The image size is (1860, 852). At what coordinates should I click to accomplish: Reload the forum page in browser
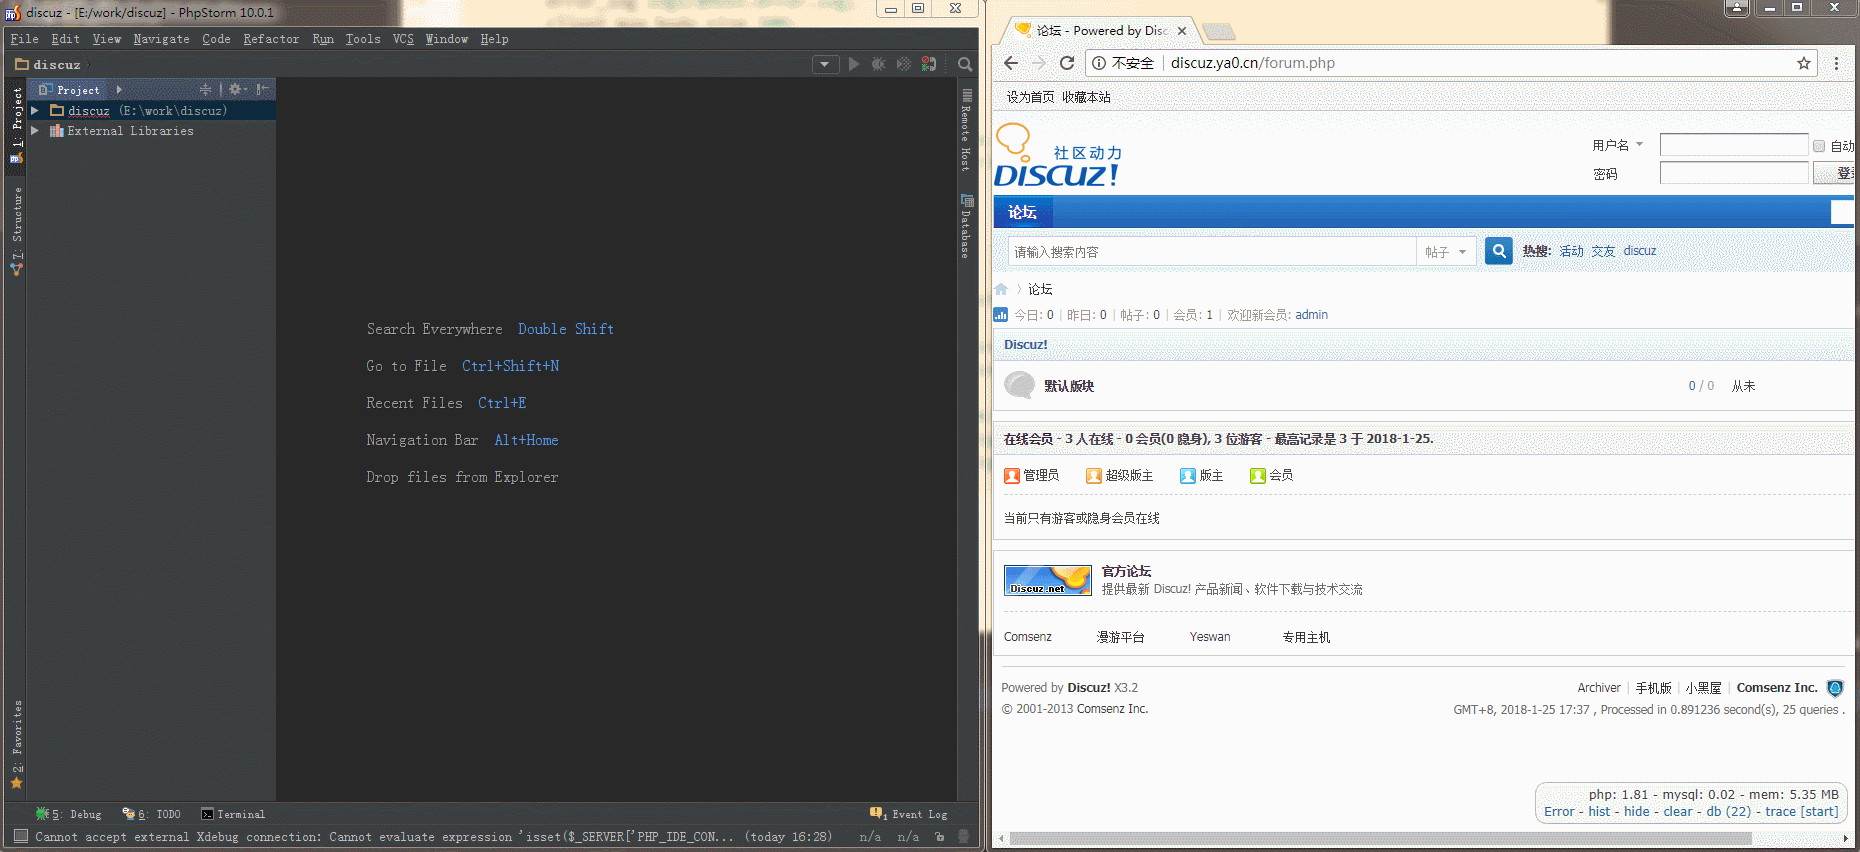[x=1067, y=63]
